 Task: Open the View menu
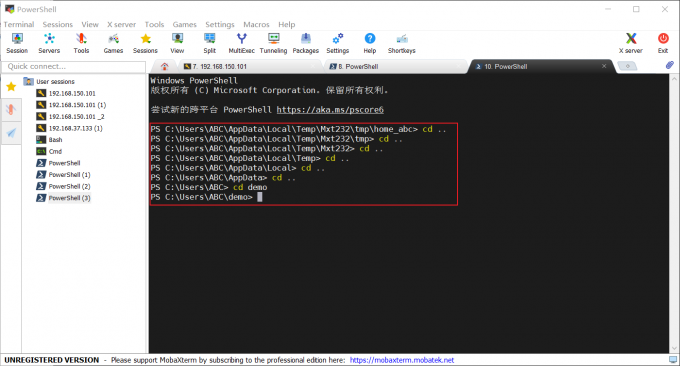click(x=90, y=24)
